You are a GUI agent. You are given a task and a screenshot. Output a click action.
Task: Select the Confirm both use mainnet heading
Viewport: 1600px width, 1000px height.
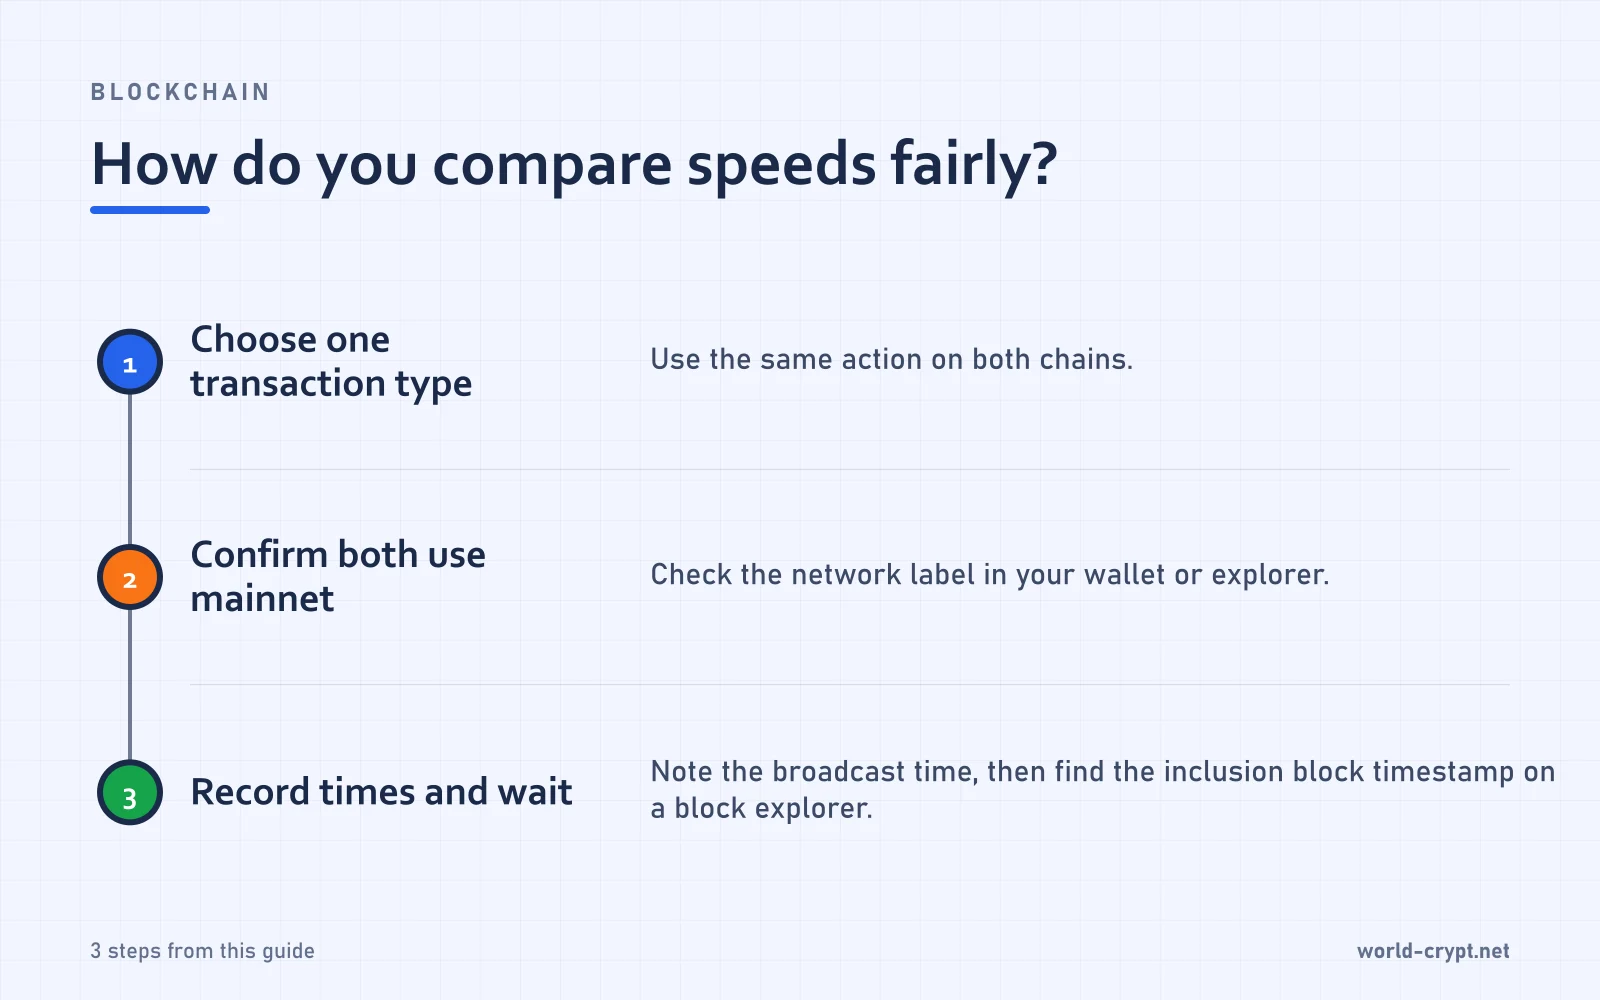coord(338,577)
